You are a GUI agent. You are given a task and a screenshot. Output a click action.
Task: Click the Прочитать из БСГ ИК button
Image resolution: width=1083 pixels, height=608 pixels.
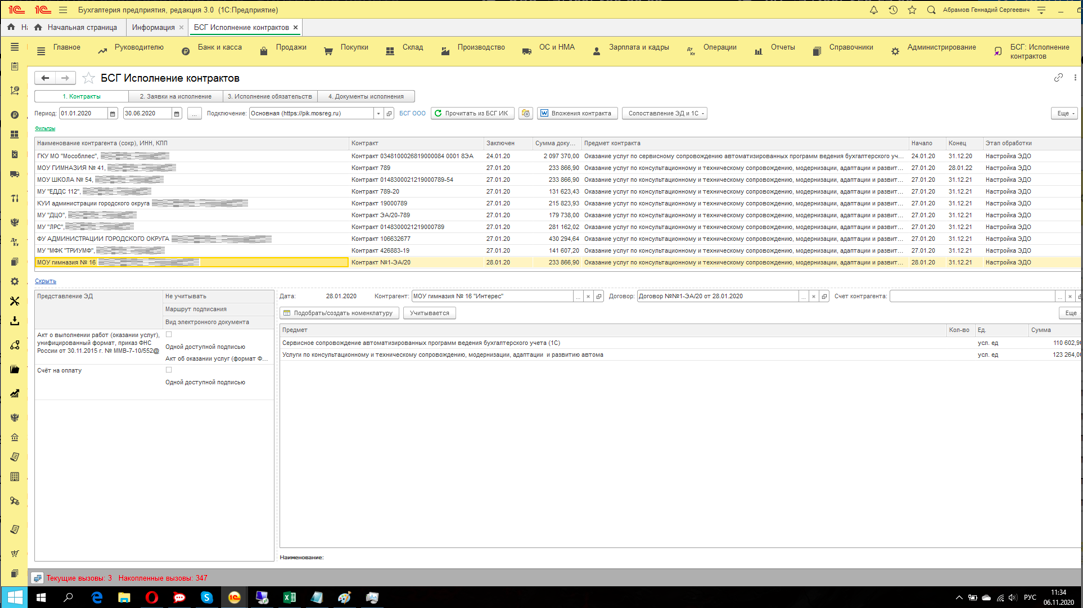click(472, 114)
